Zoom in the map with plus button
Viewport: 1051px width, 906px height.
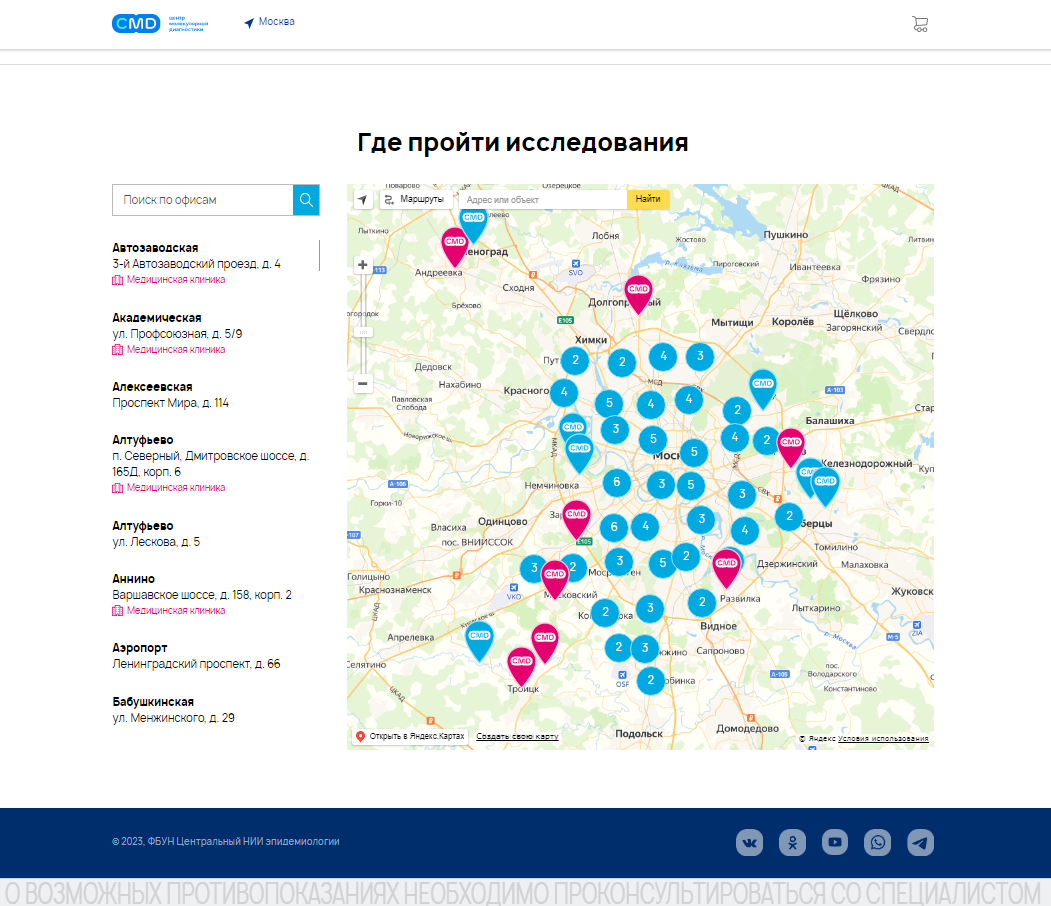pyautogui.click(x=363, y=265)
